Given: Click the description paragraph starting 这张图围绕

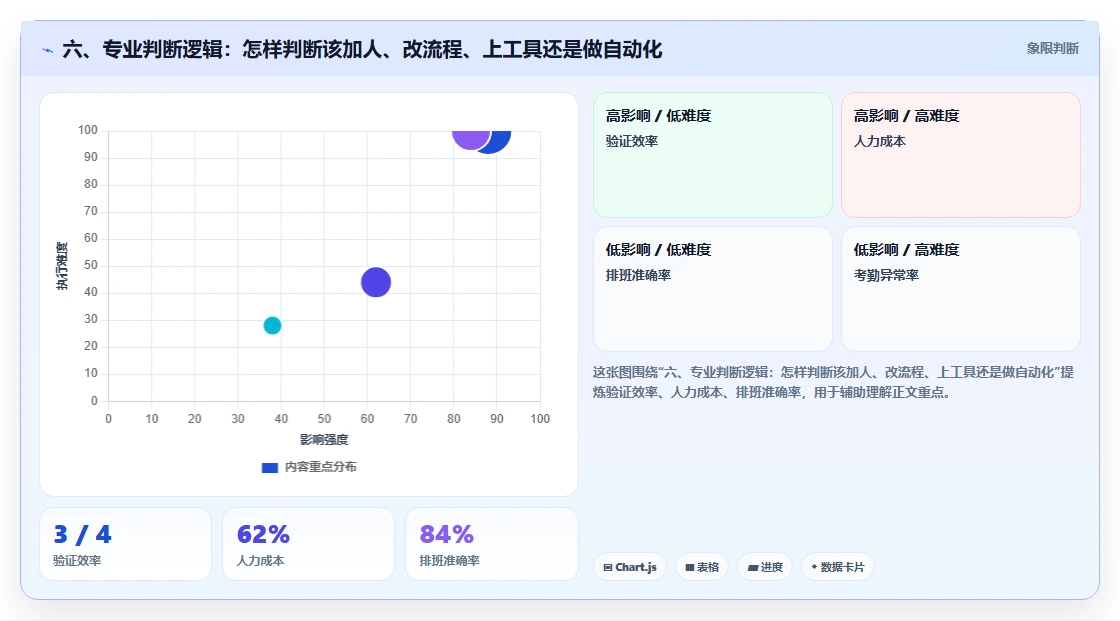Looking at the screenshot, I should (x=833, y=382).
